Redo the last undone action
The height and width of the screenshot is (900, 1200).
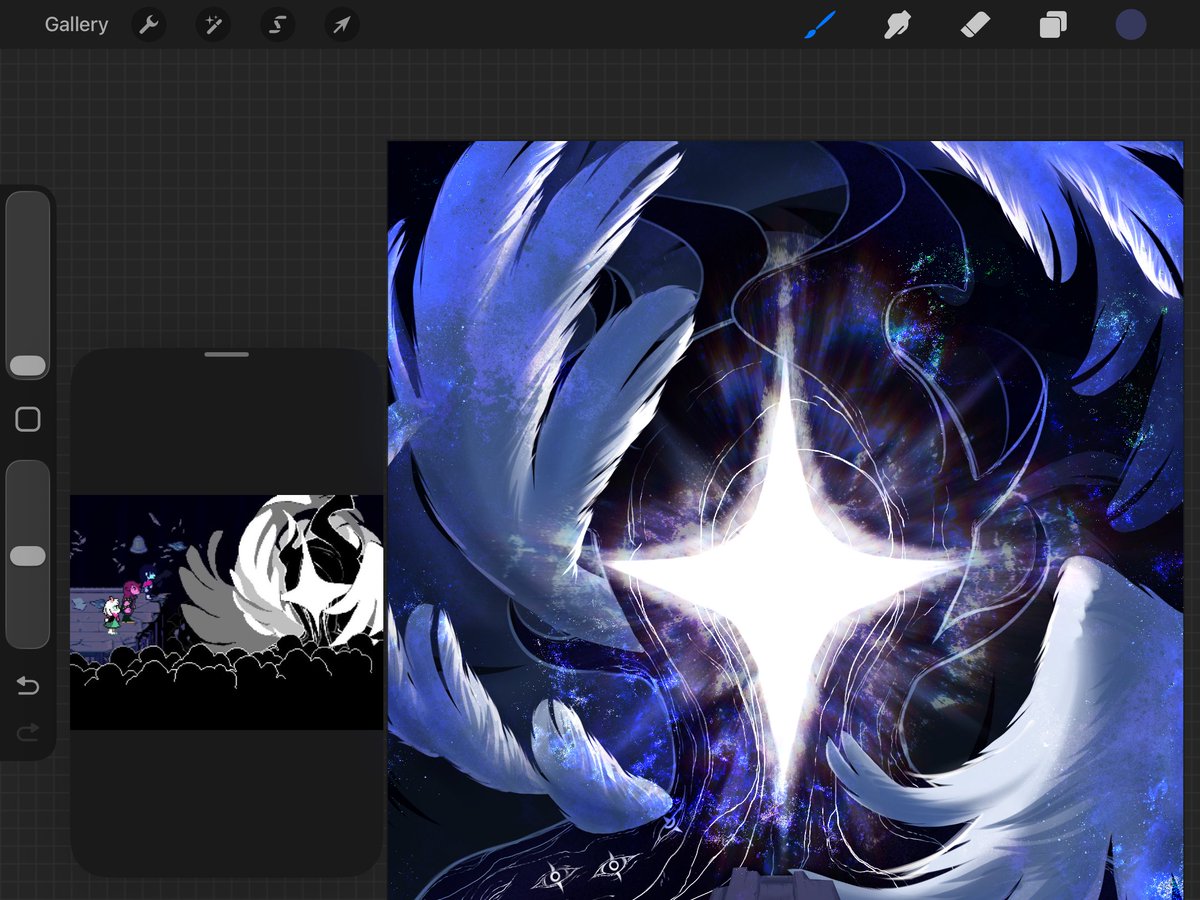[28, 733]
